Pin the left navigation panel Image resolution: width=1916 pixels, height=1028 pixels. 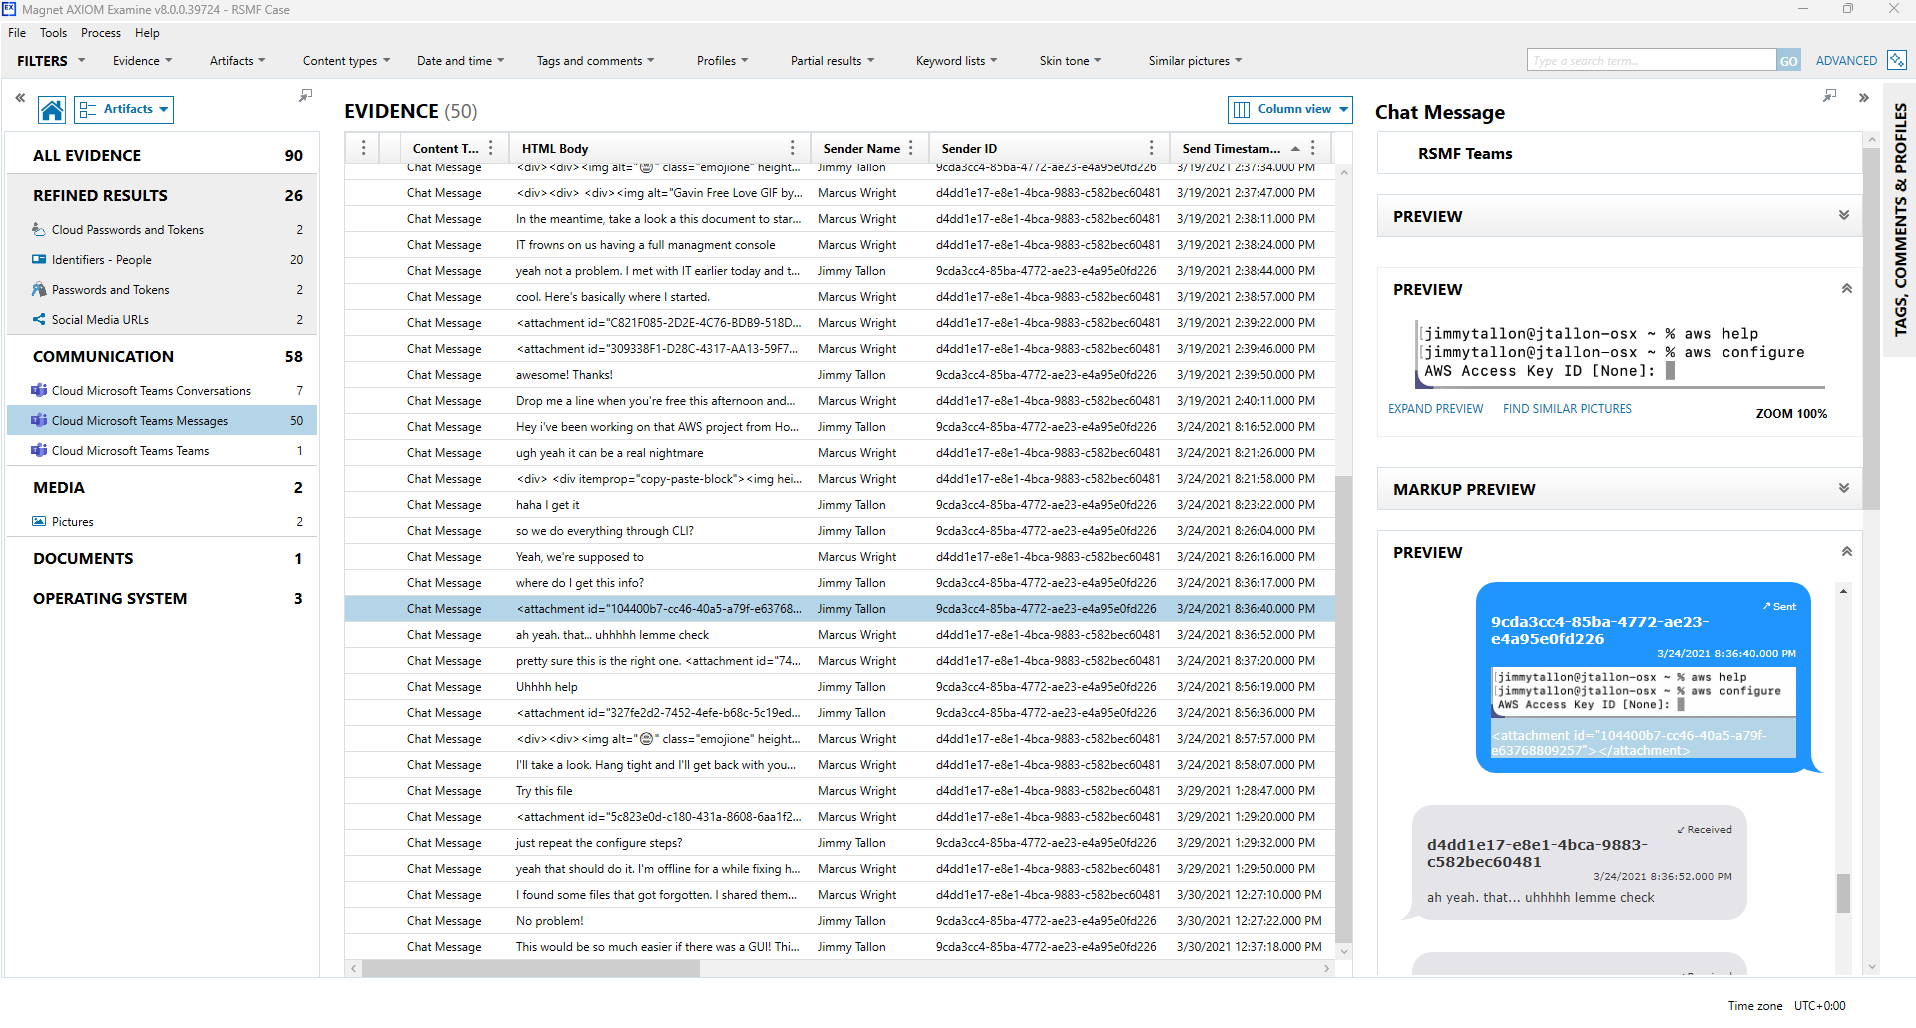[305, 96]
